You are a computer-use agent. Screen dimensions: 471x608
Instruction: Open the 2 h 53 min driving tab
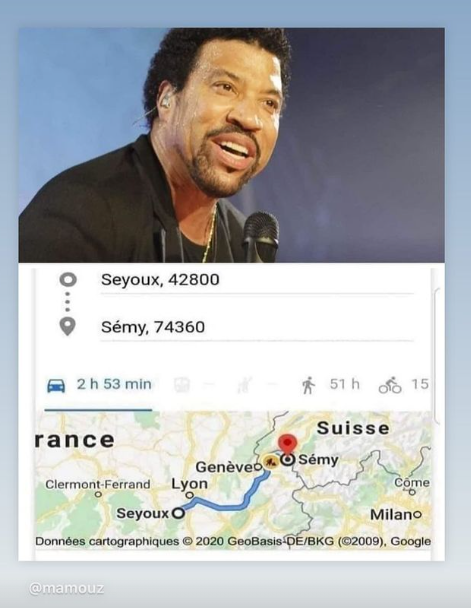(x=98, y=385)
